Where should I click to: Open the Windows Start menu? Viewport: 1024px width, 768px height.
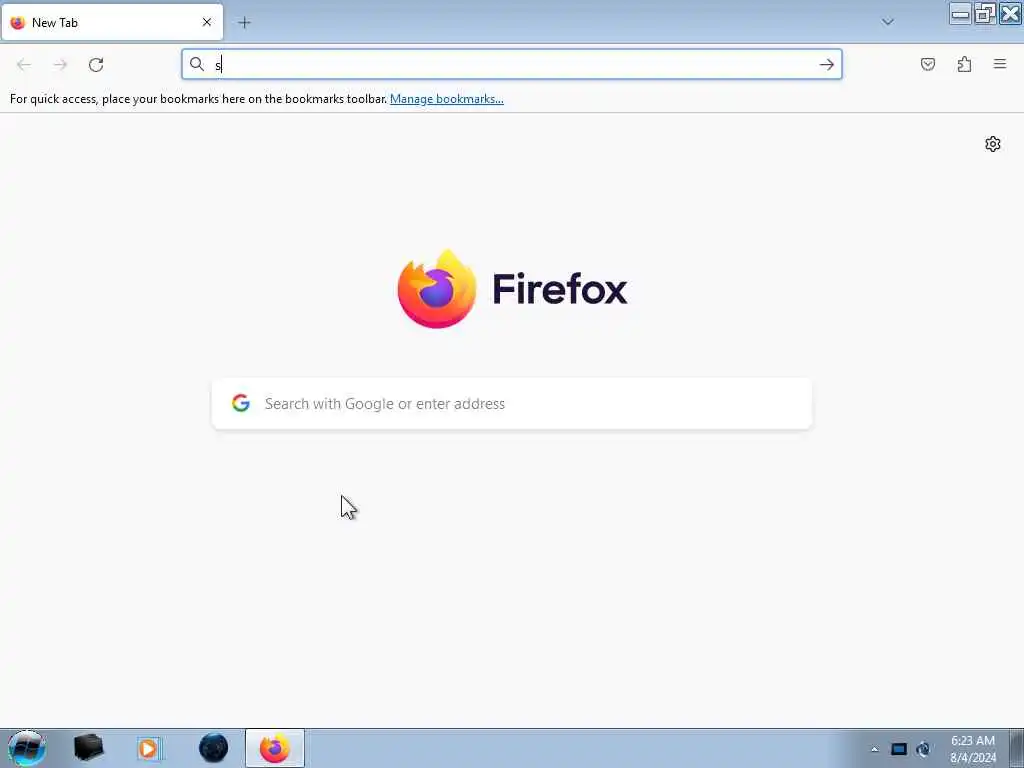pos(26,748)
